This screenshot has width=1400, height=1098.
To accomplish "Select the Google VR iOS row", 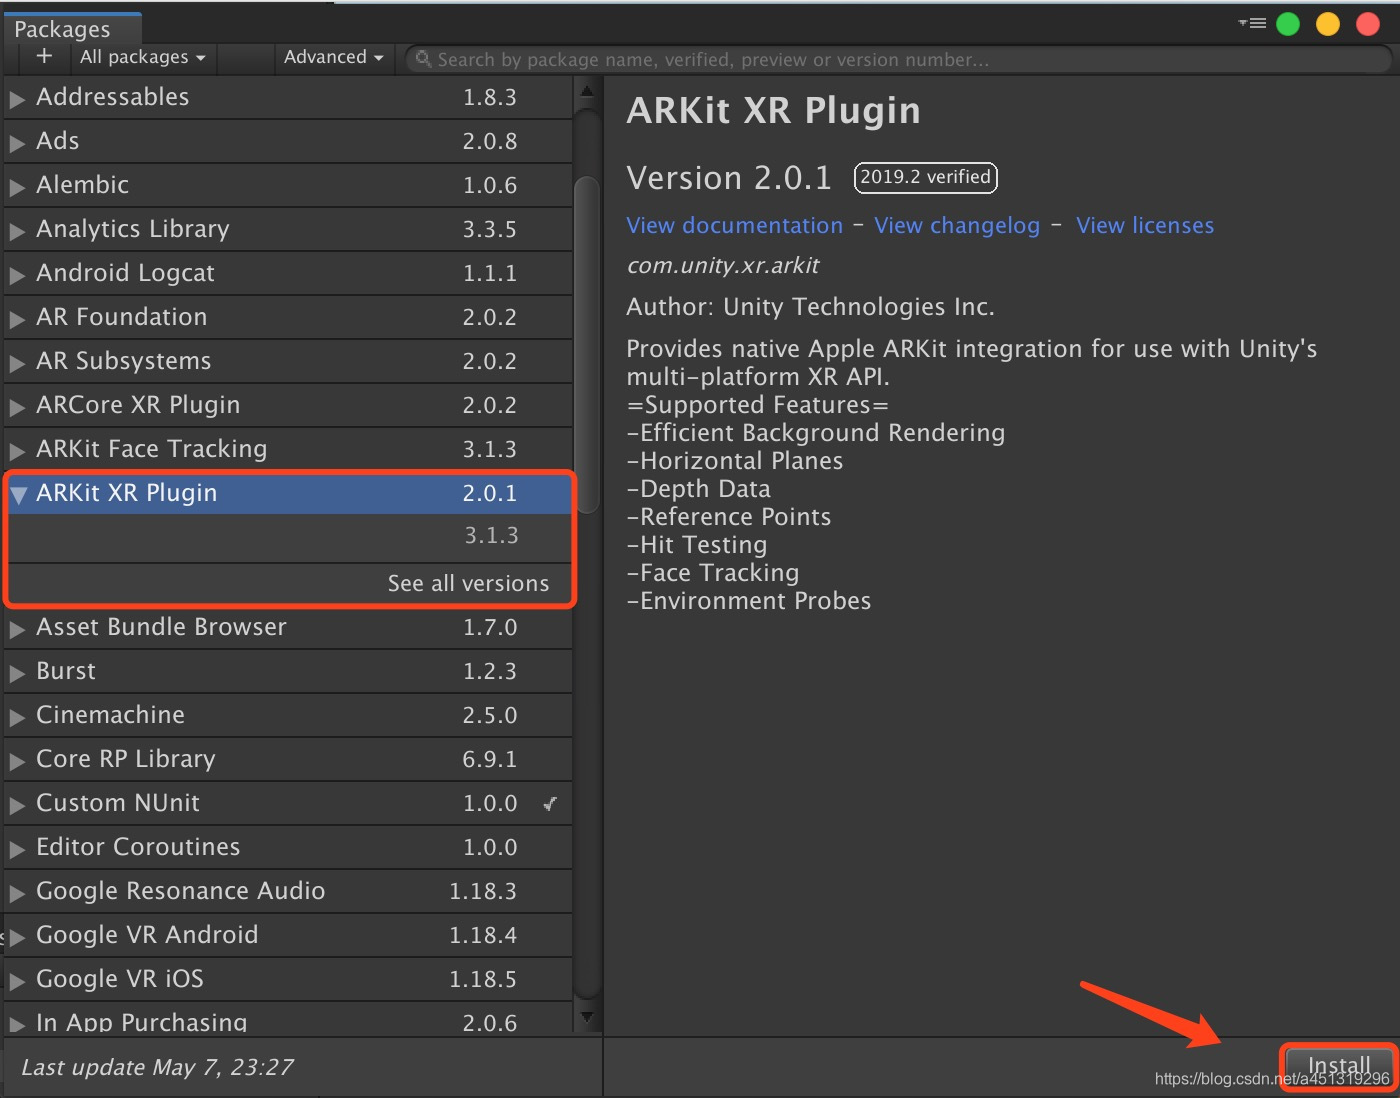I will click(290, 979).
